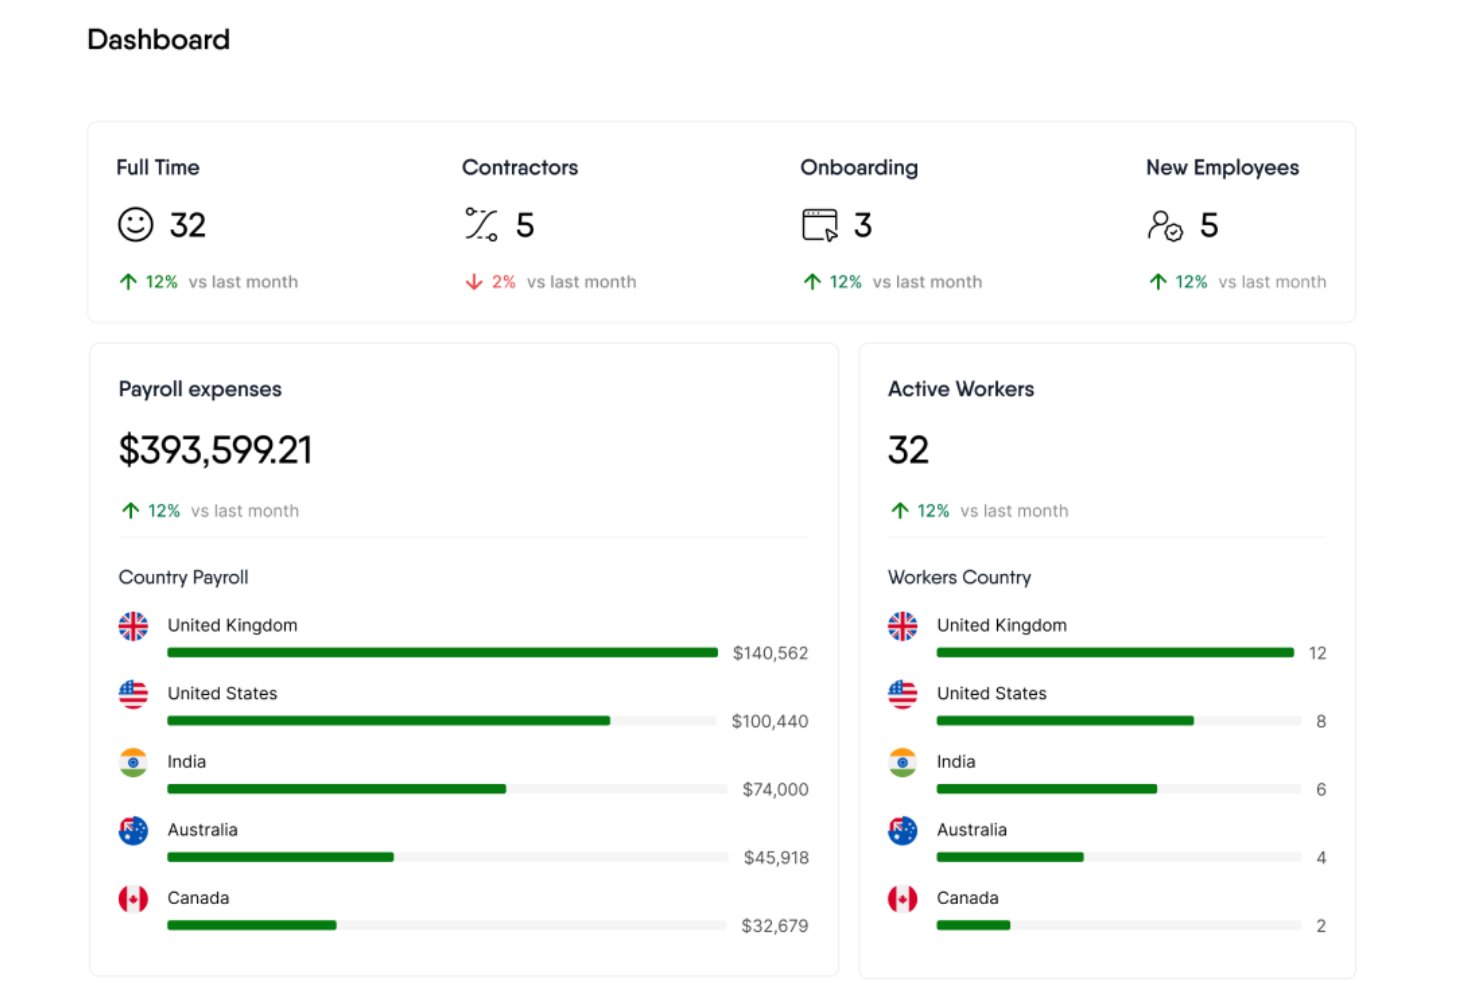
Task: Click the Australia payroll amount $45,918
Action: coord(776,858)
